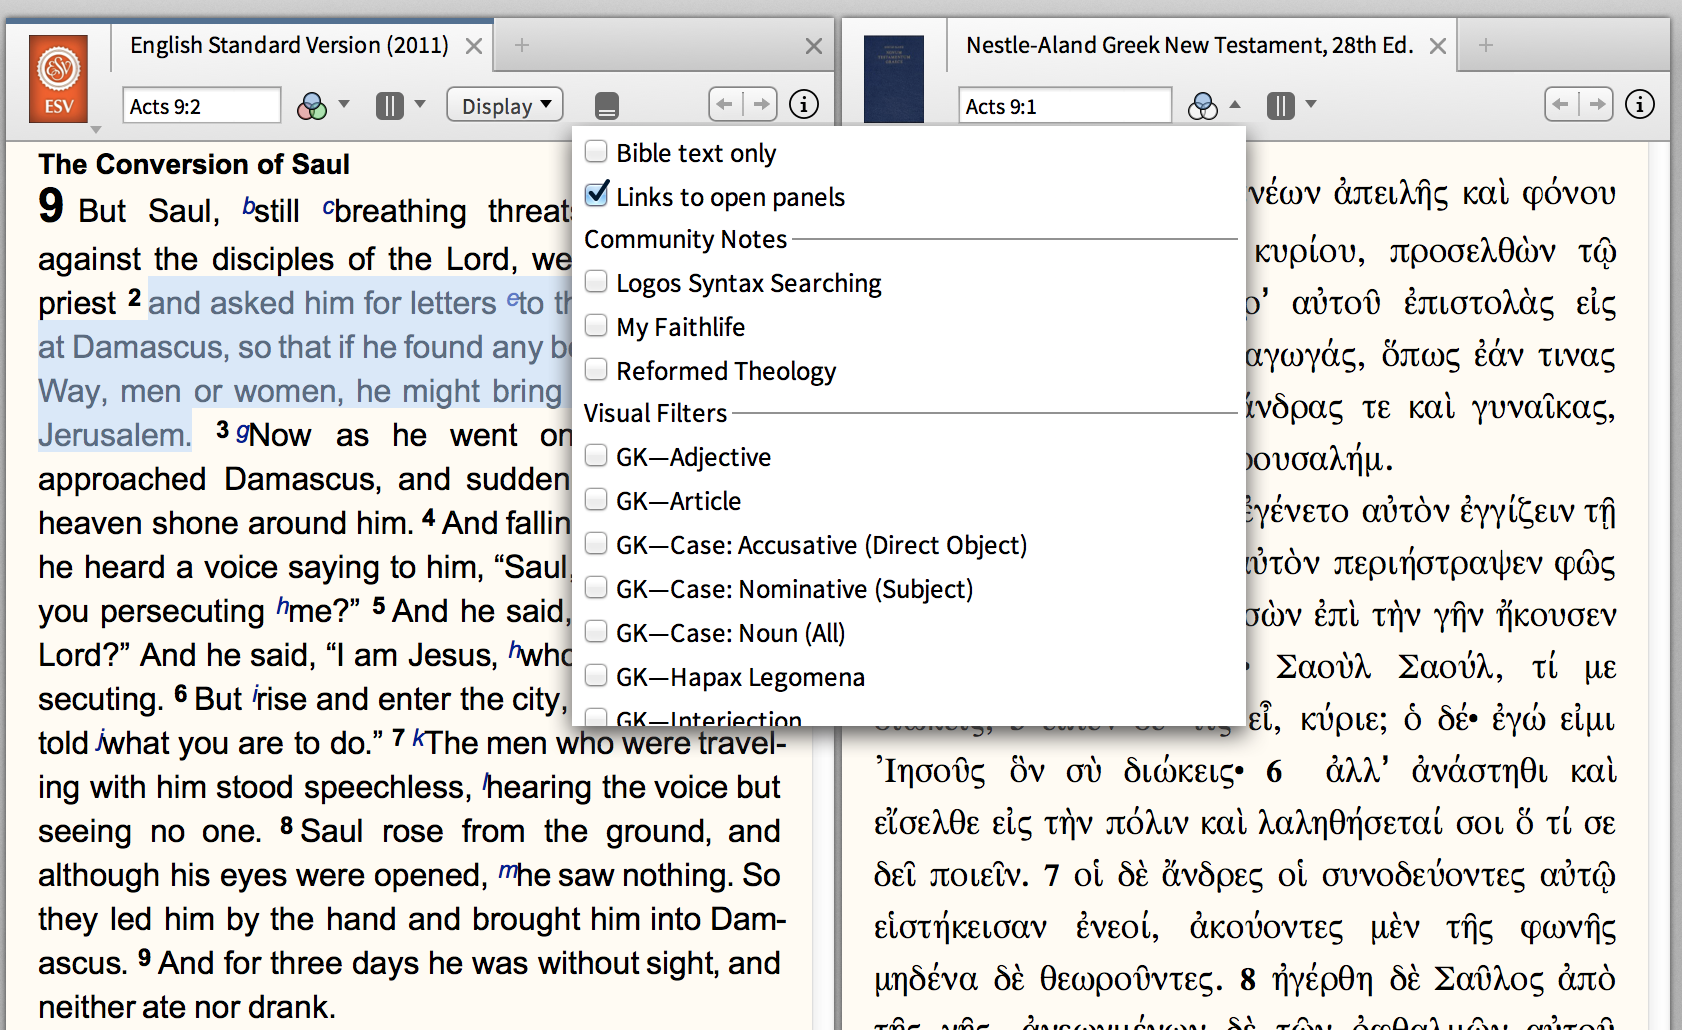
Task: Click the ESV book cover icon
Action: pyautogui.click(x=58, y=78)
